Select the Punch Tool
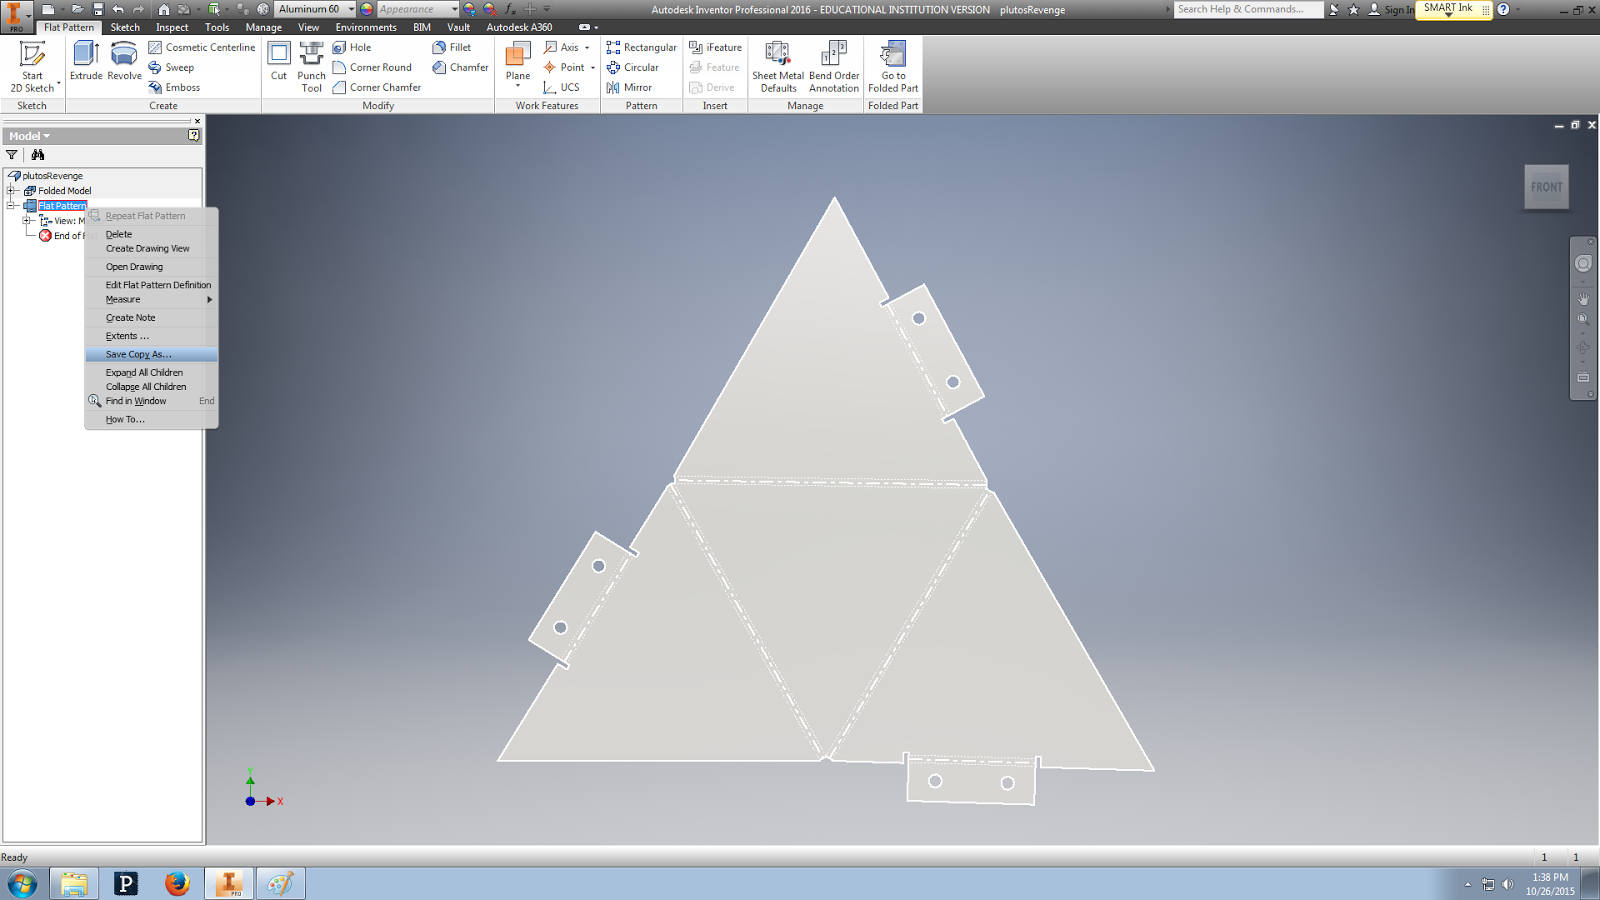The height and width of the screenshot is (900, 1600). (x=311, y=67)
